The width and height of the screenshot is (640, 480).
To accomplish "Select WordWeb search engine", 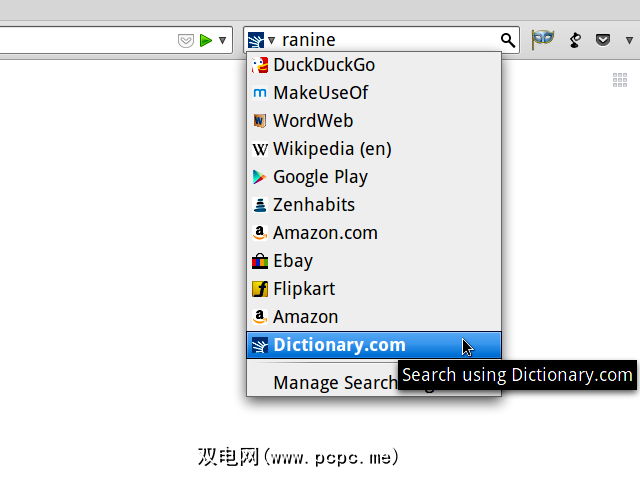I will 374,121.
